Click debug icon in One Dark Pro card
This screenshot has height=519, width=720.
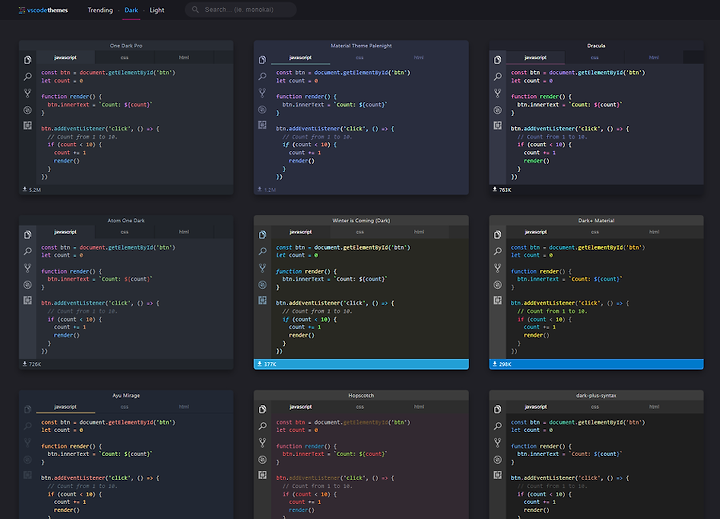coord(28,110)
